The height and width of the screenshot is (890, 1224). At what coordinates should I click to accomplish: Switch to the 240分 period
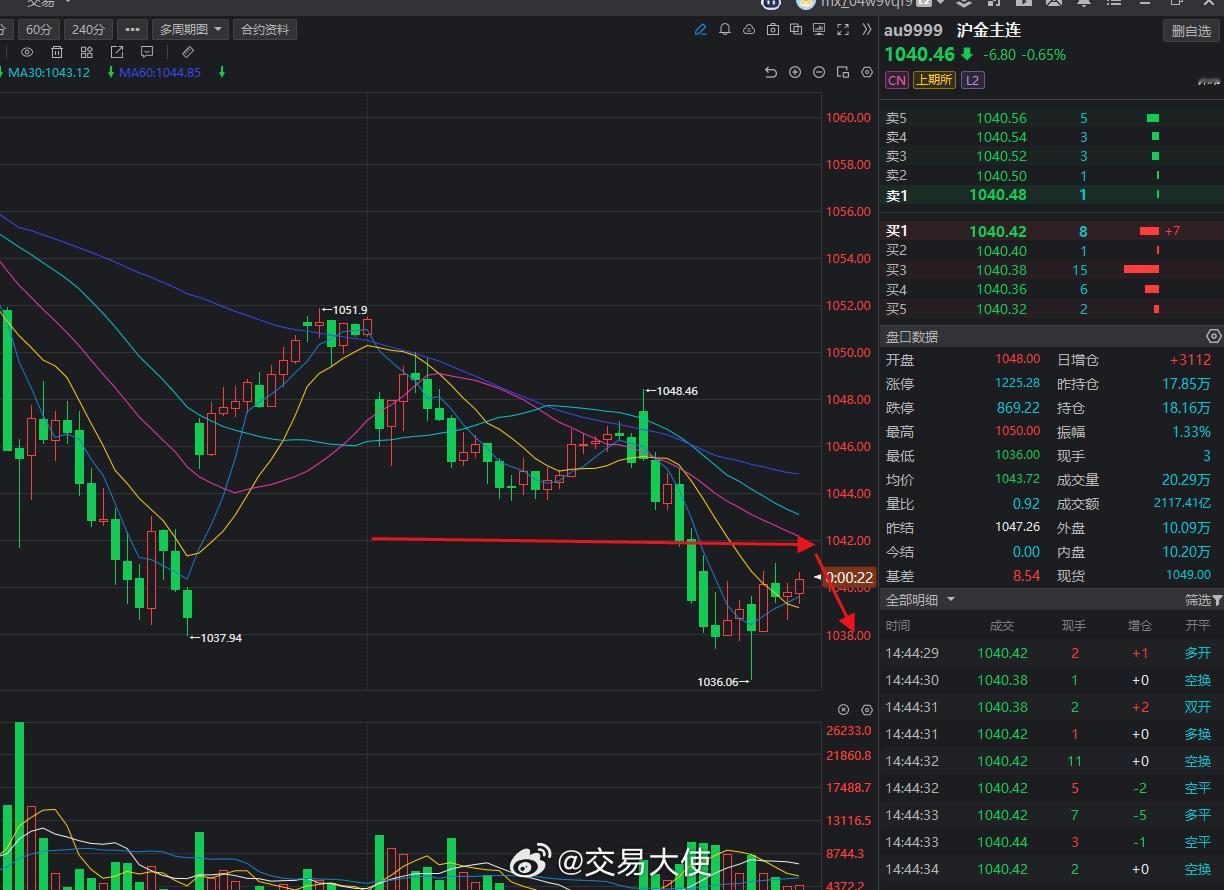pyautogui.click(x=88, y=30)
